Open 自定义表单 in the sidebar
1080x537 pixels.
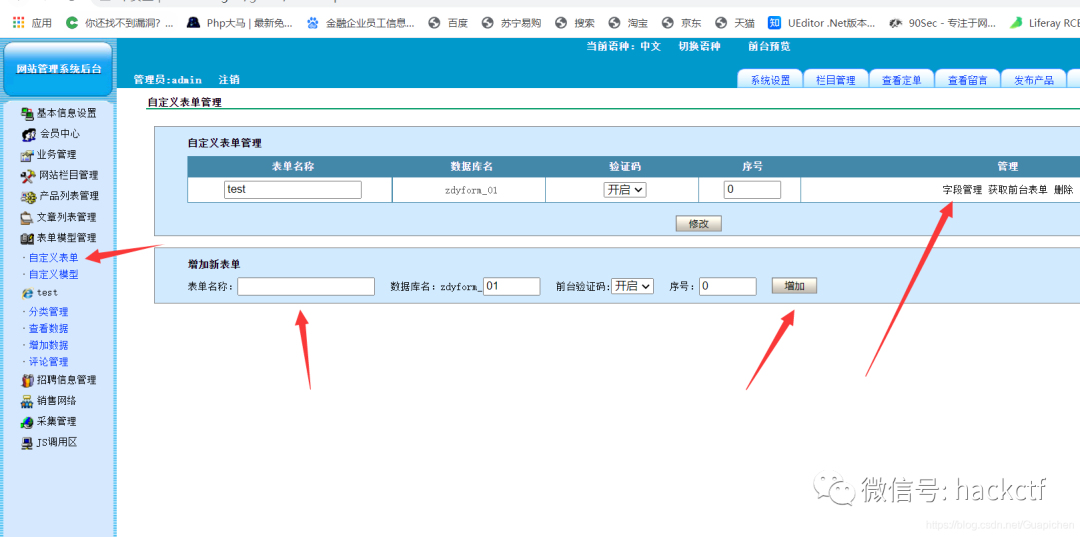click(54, 257)
